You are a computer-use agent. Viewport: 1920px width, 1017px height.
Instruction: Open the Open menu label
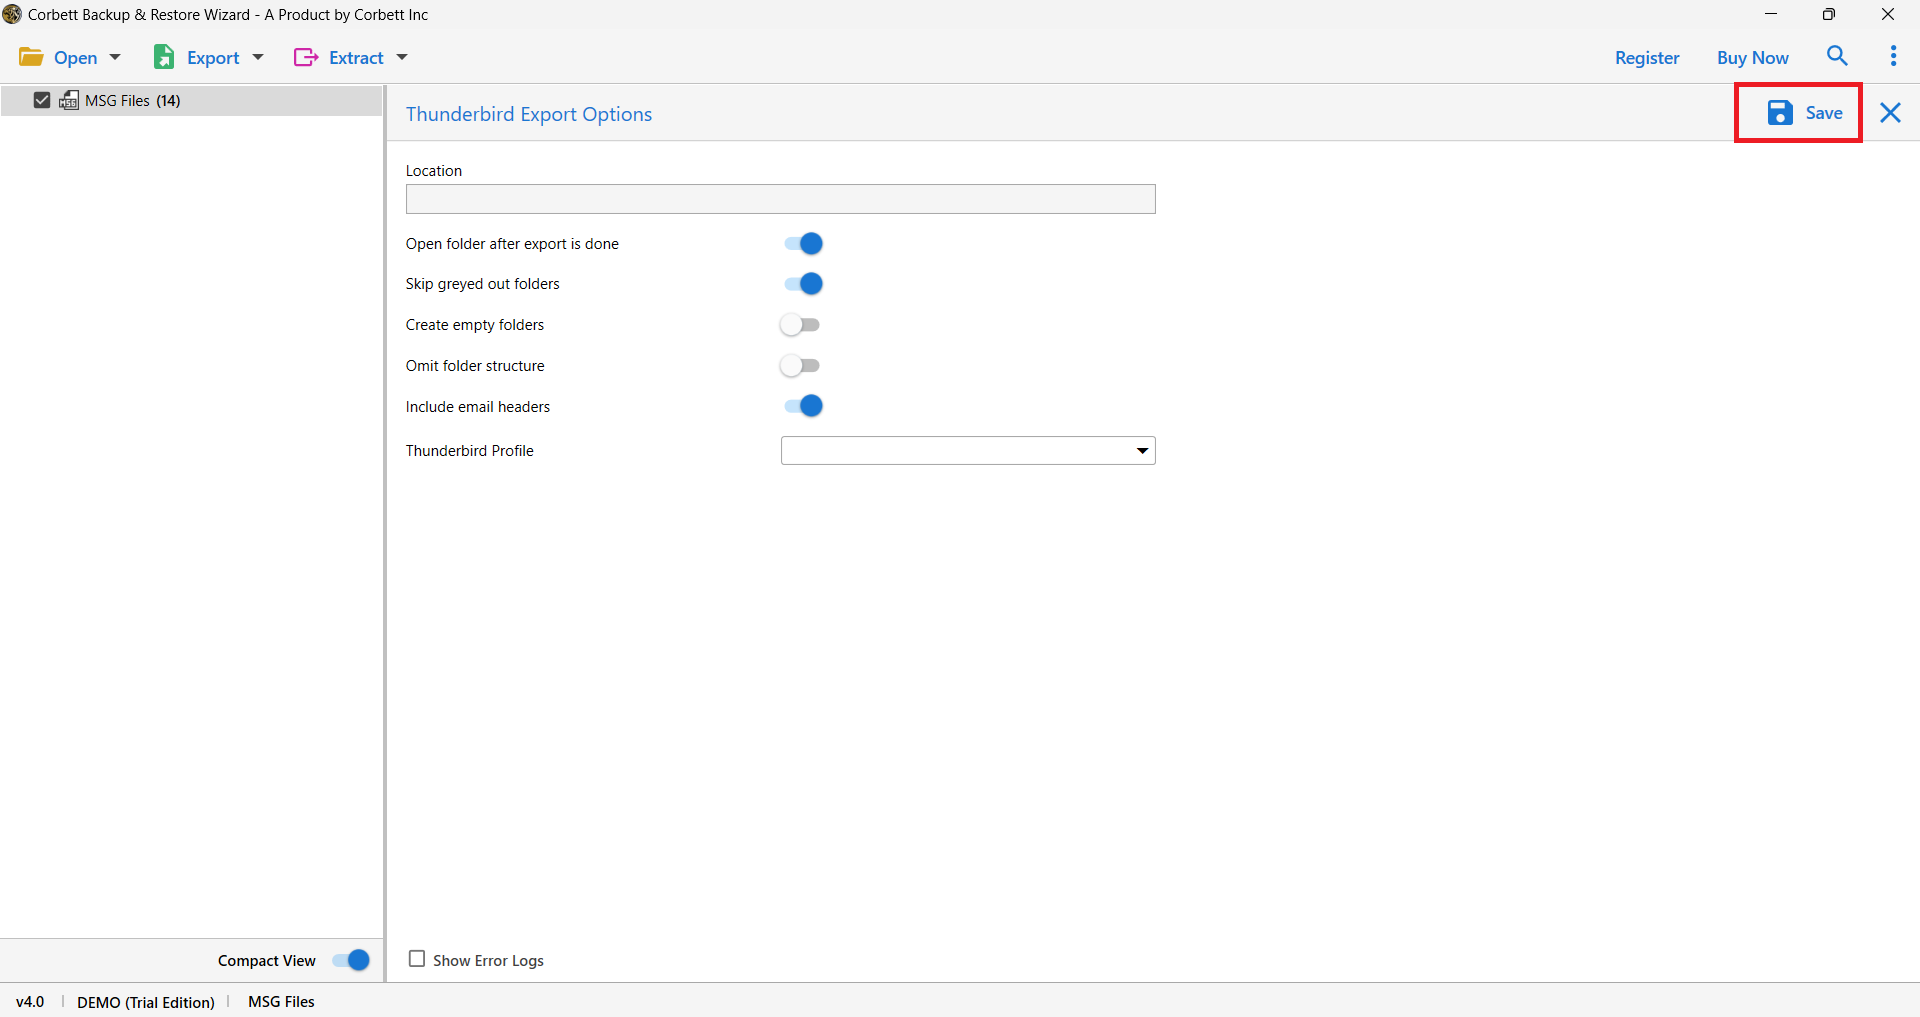76,58
